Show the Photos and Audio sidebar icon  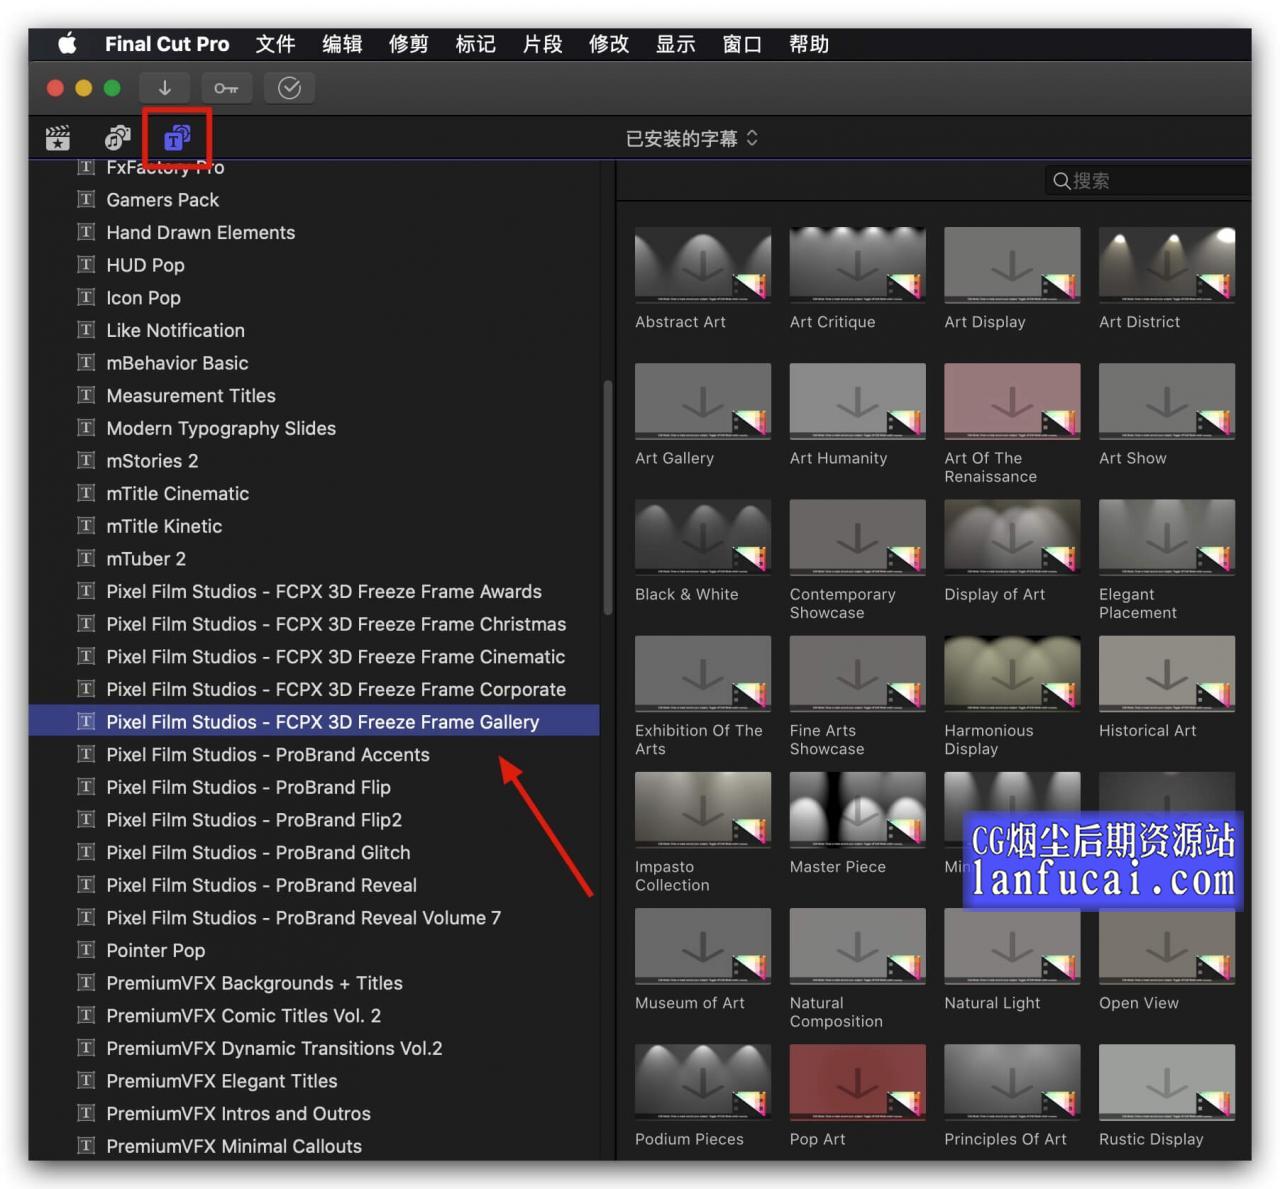(x=118, y=137)
